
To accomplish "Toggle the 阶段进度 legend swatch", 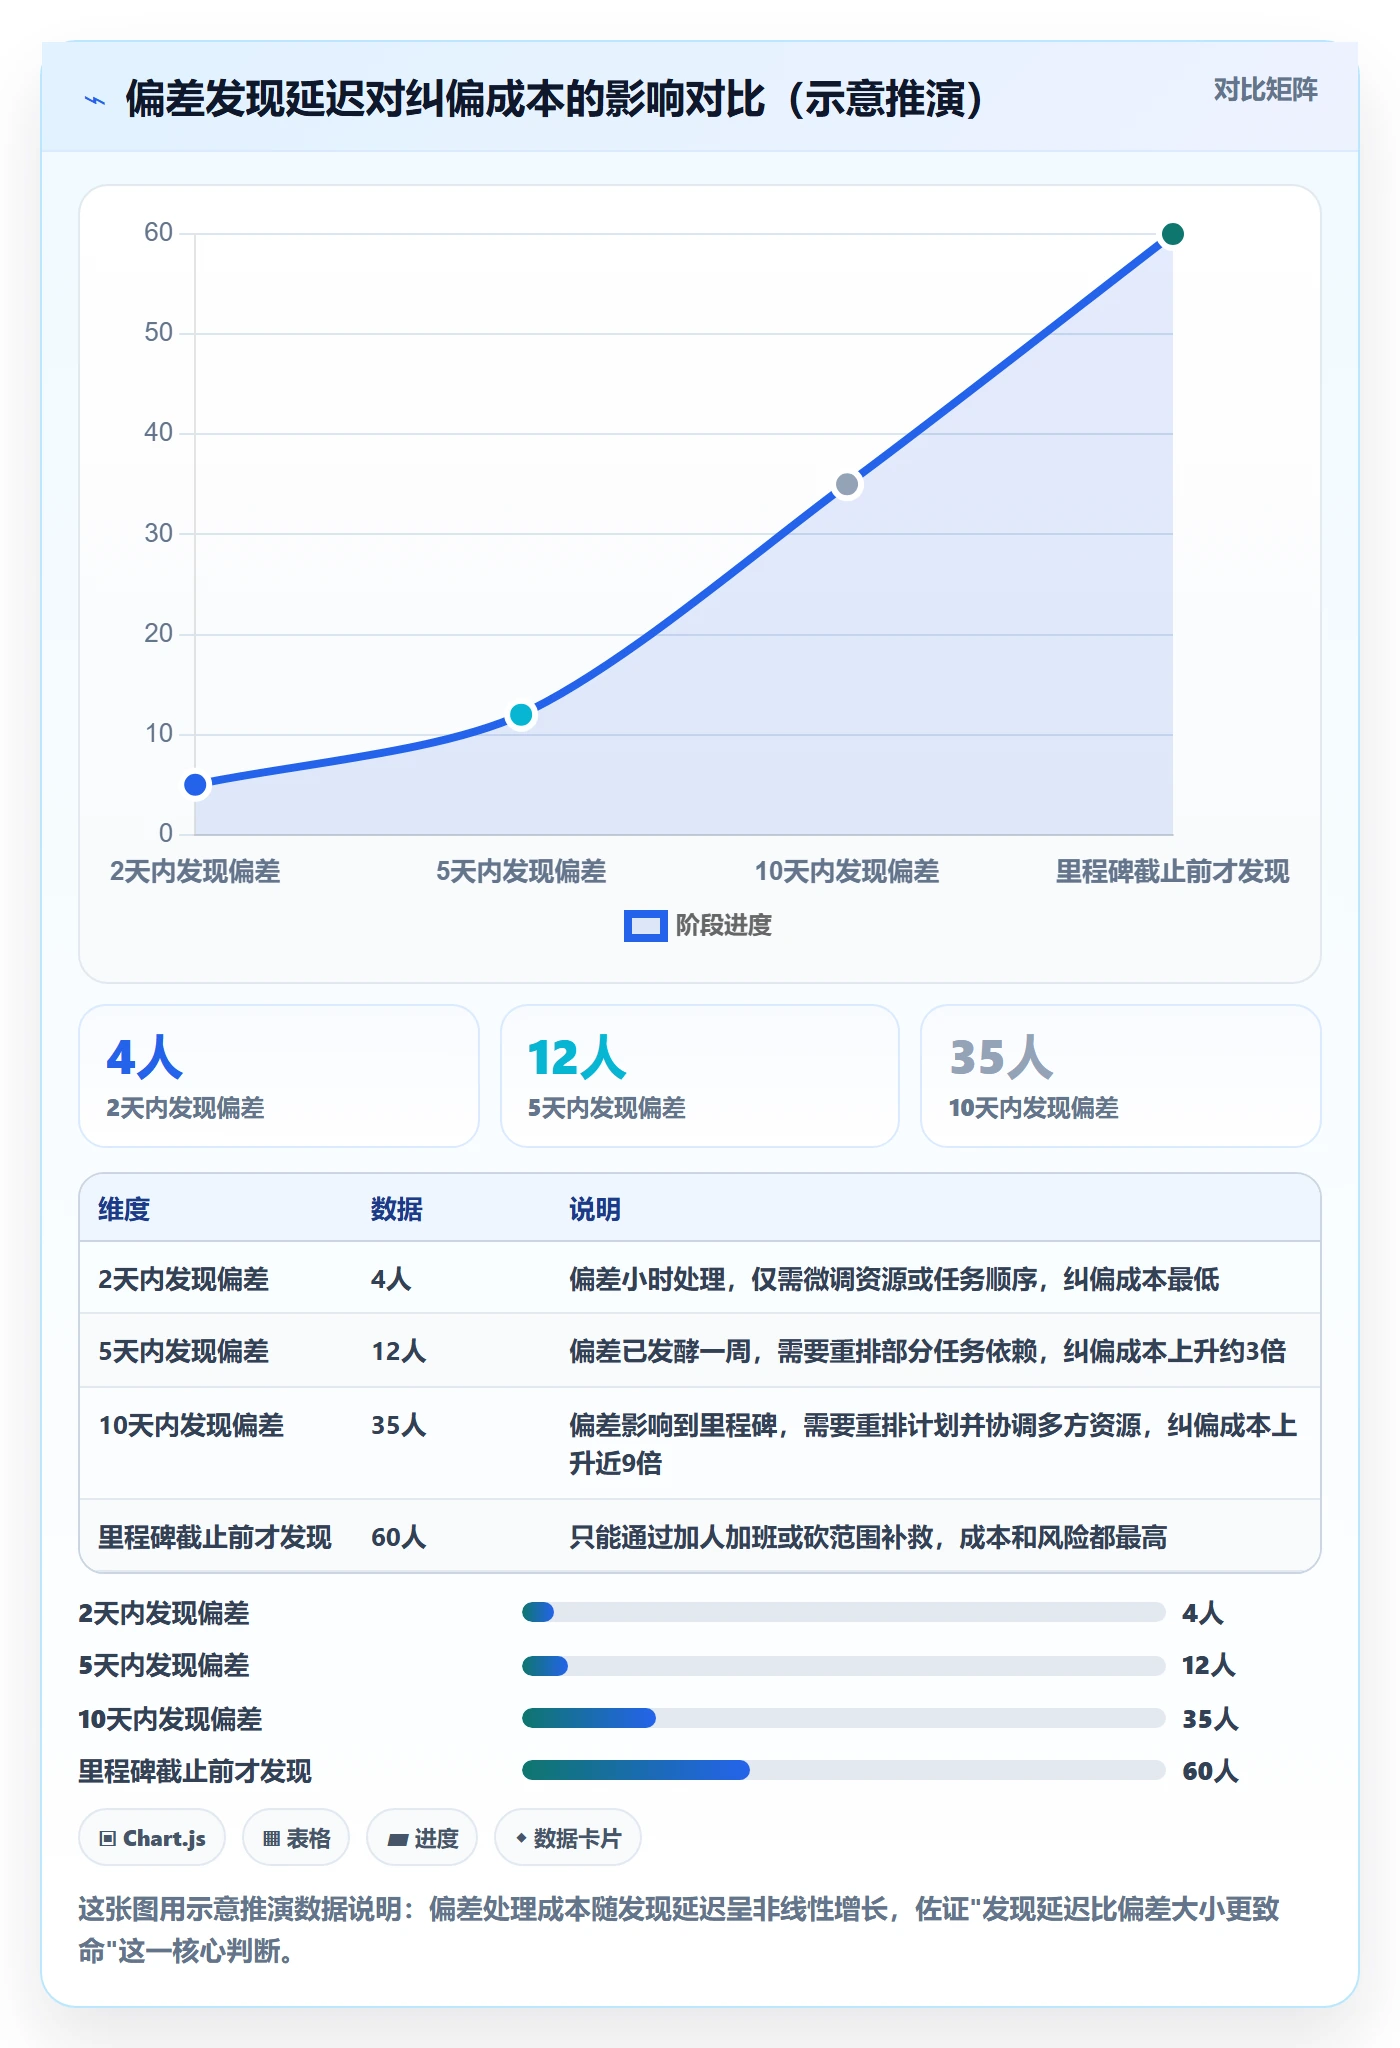I will click(645, 926).
